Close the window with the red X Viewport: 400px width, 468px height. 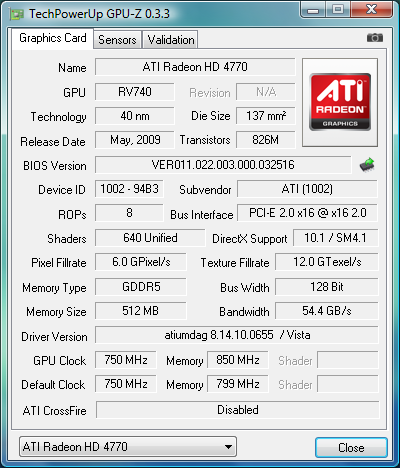371,10
